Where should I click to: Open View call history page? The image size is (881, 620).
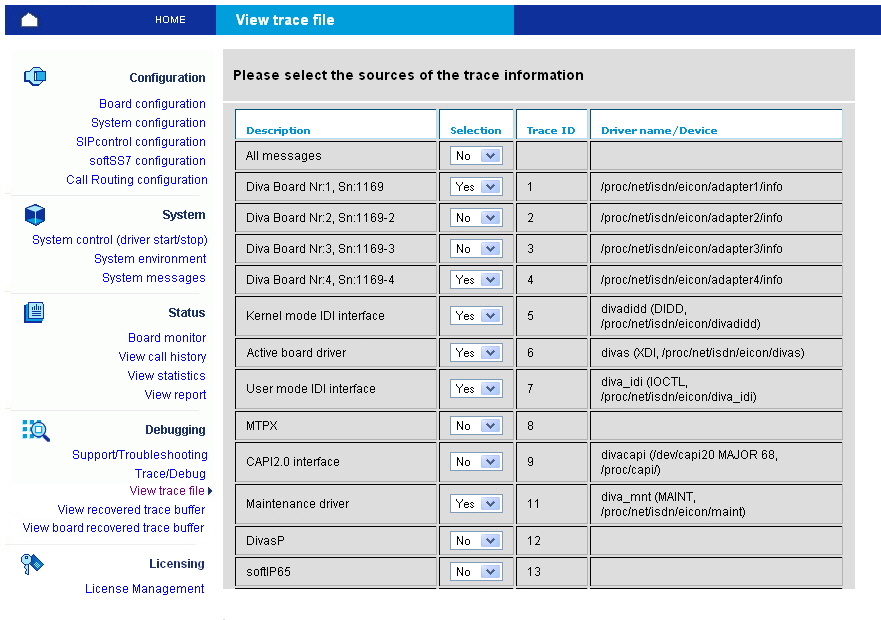(162, 357)
